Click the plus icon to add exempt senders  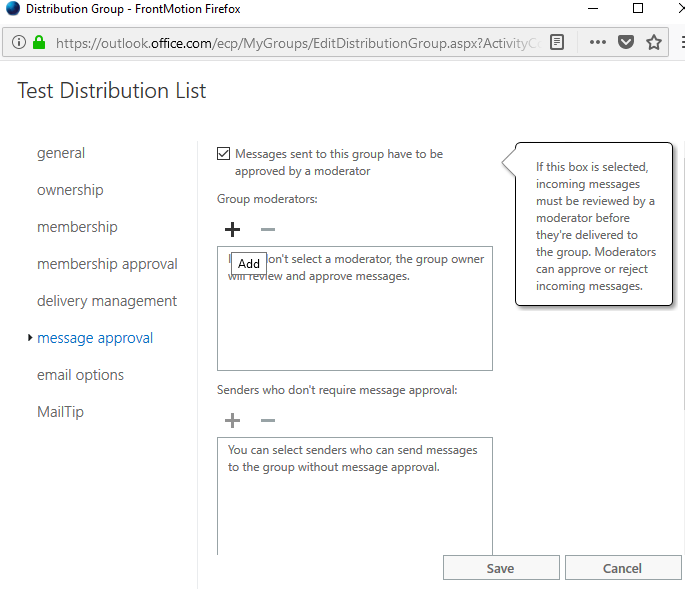tap(232, 421)
